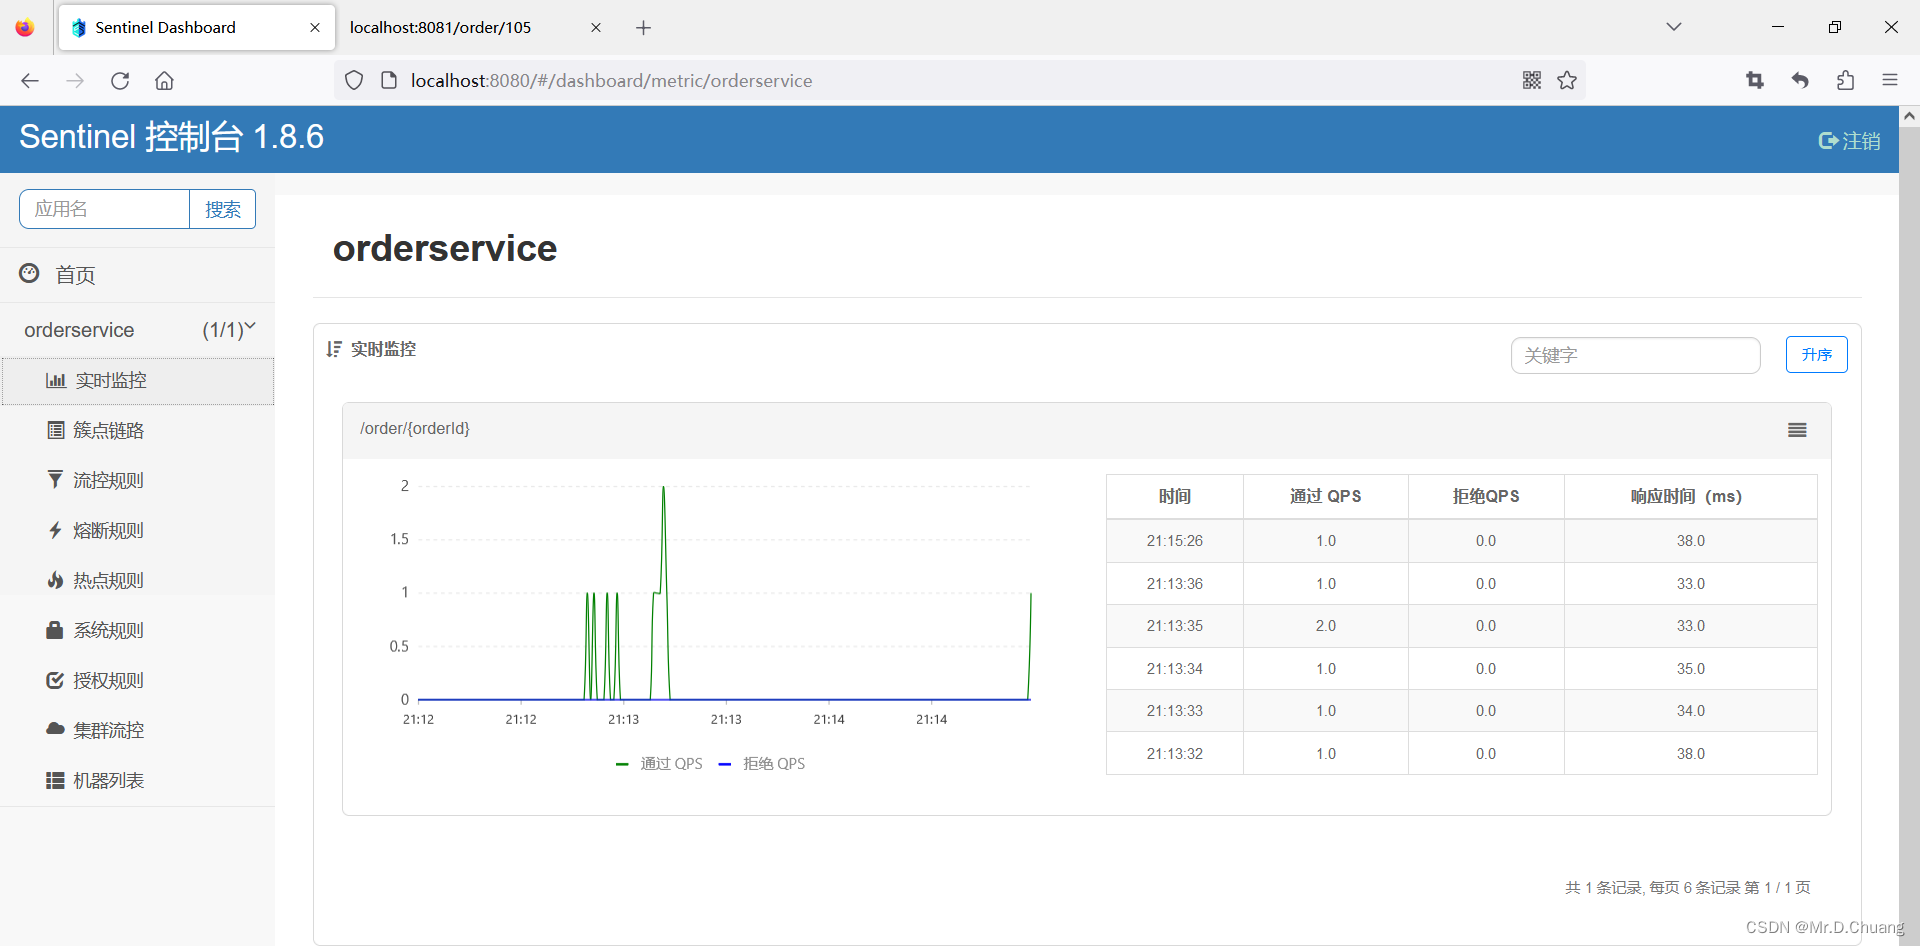This screenshot has height=946, width=1920.
Task: Open the list all tabs dropdown
Action: pyautogui.click(x=1674, y=27)
